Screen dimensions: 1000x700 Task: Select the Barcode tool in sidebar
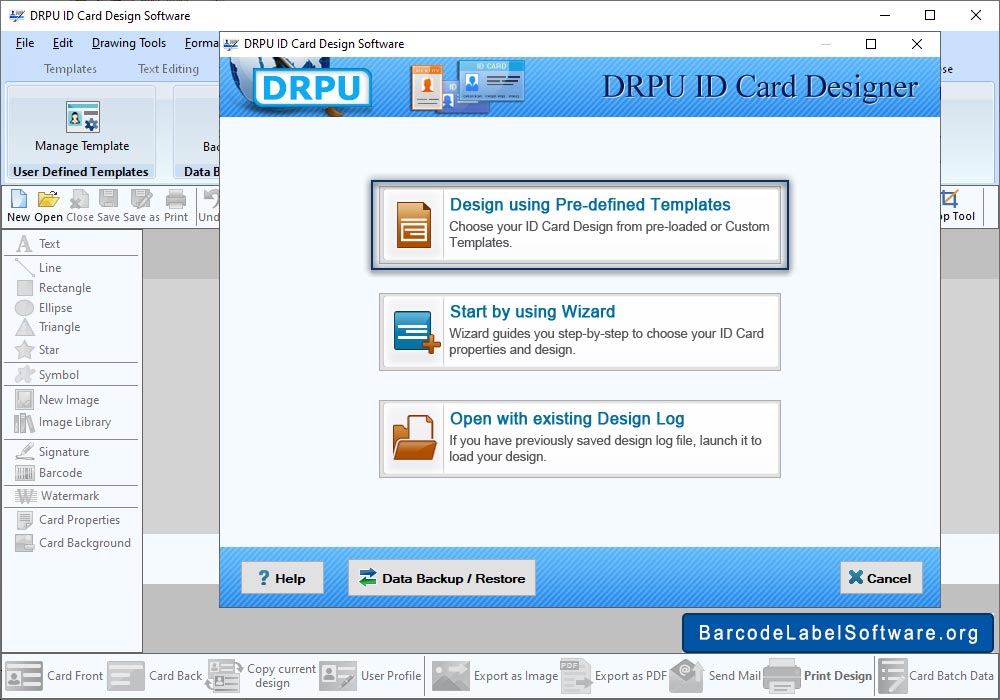coord(60,473)
